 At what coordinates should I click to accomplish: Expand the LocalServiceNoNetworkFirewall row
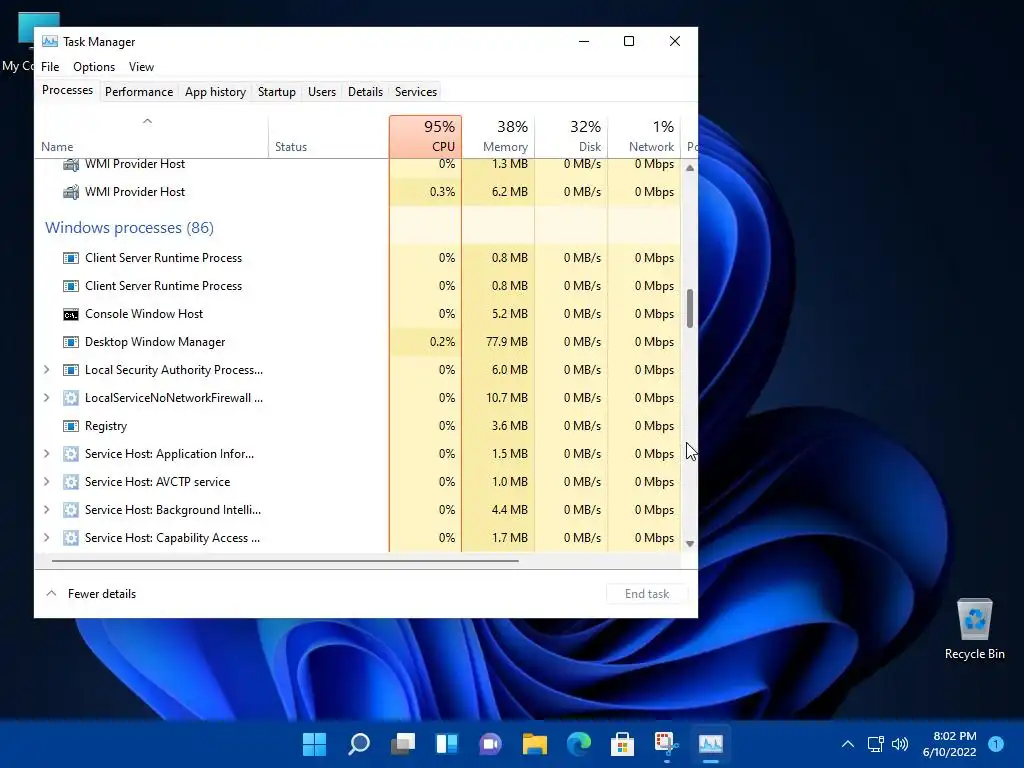click(46, 398)
